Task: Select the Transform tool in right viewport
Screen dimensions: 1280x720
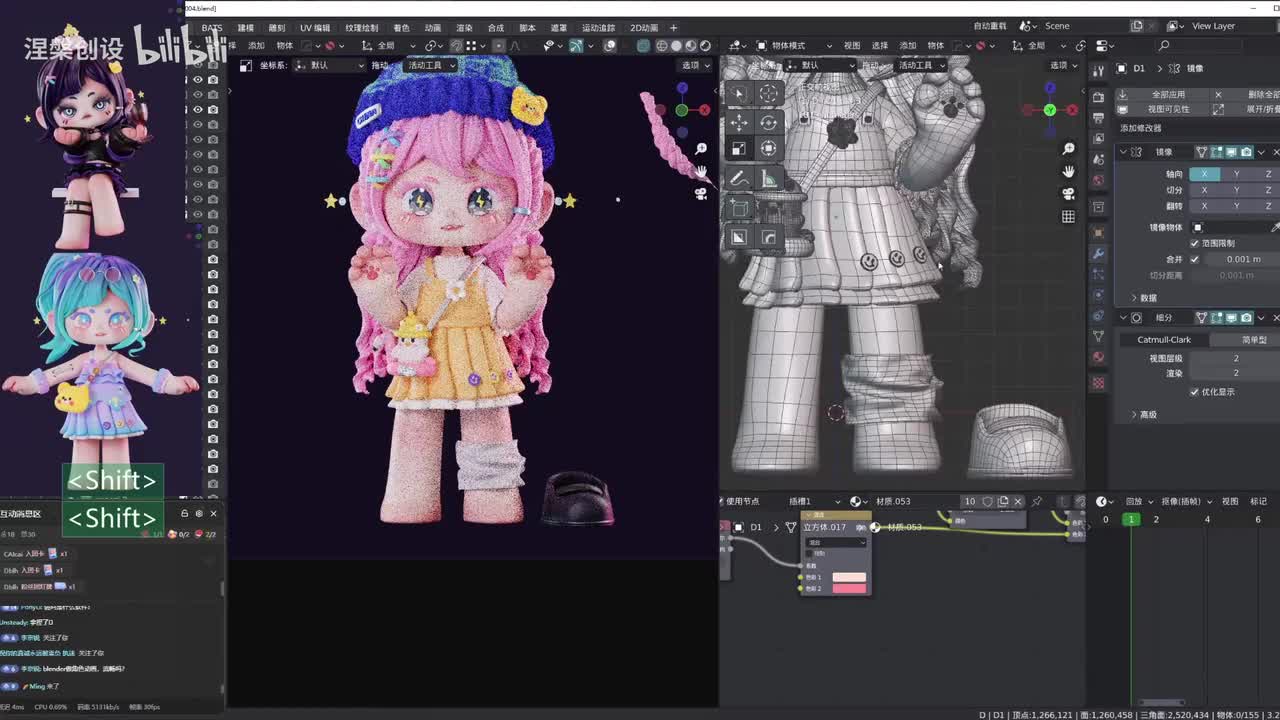Action: (768, 148)
